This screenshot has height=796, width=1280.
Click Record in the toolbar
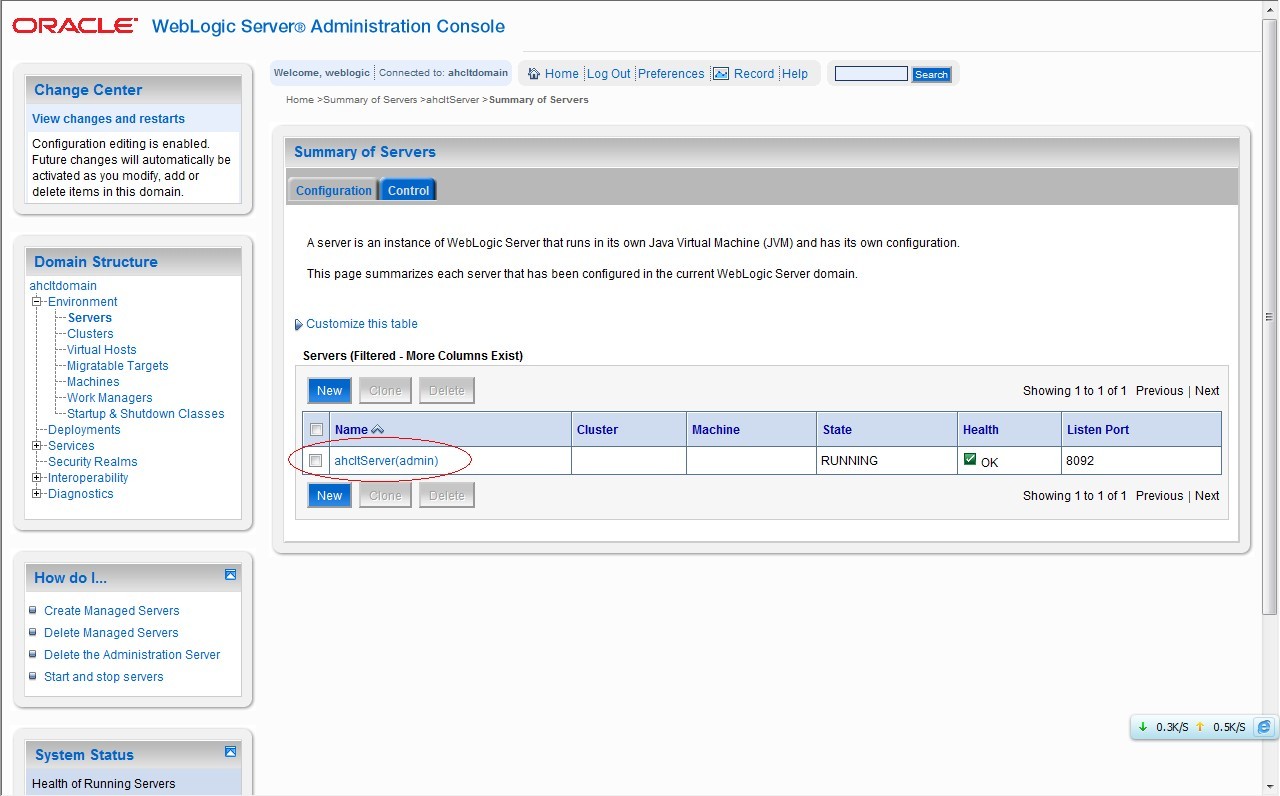point(754,74)
